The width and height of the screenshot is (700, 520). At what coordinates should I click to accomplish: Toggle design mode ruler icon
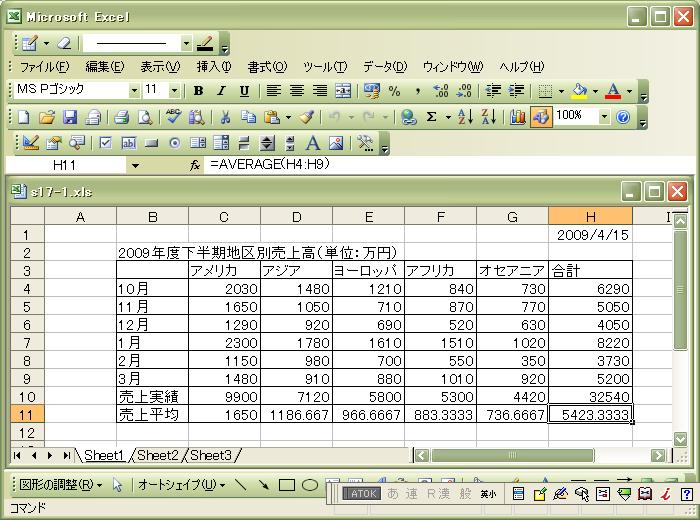pos(30,143)
